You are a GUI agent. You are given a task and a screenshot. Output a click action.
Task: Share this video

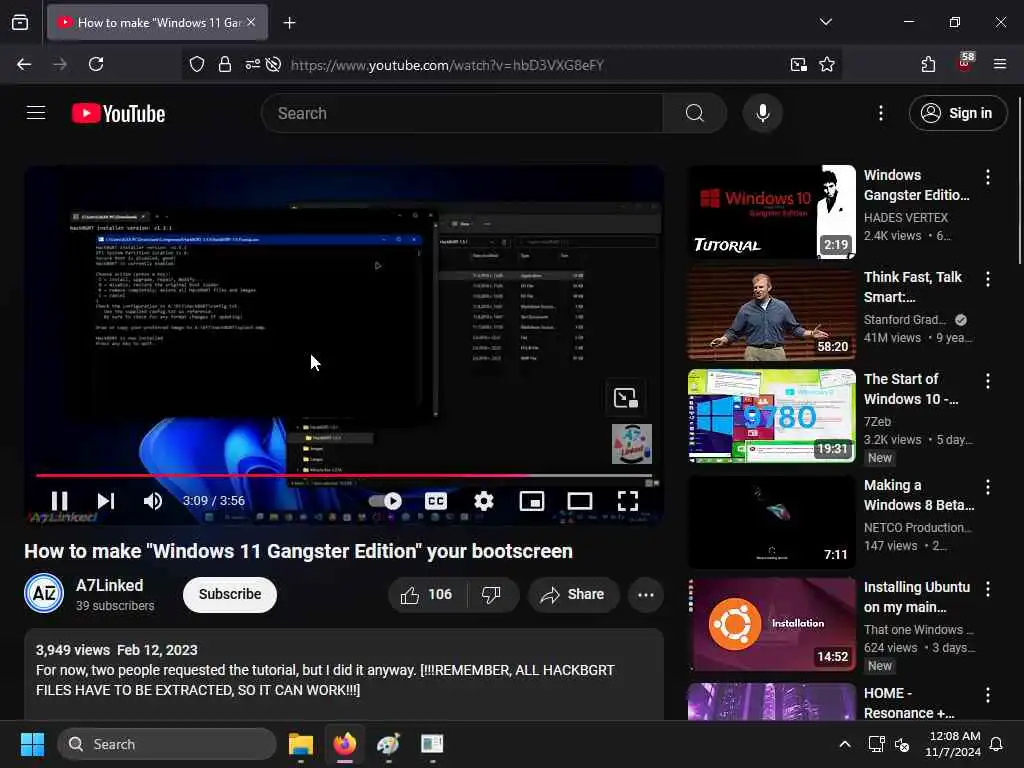pyautogui.click(x=573, y=594)
